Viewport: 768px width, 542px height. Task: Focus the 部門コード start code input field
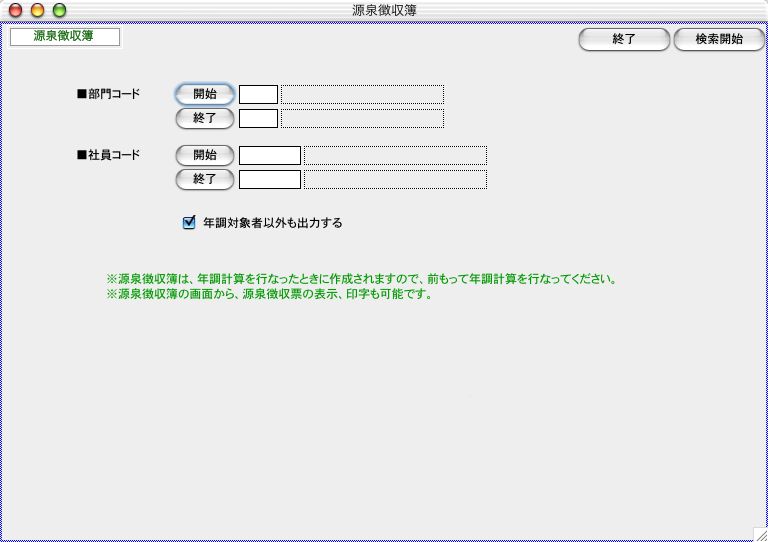click(258, 95)
